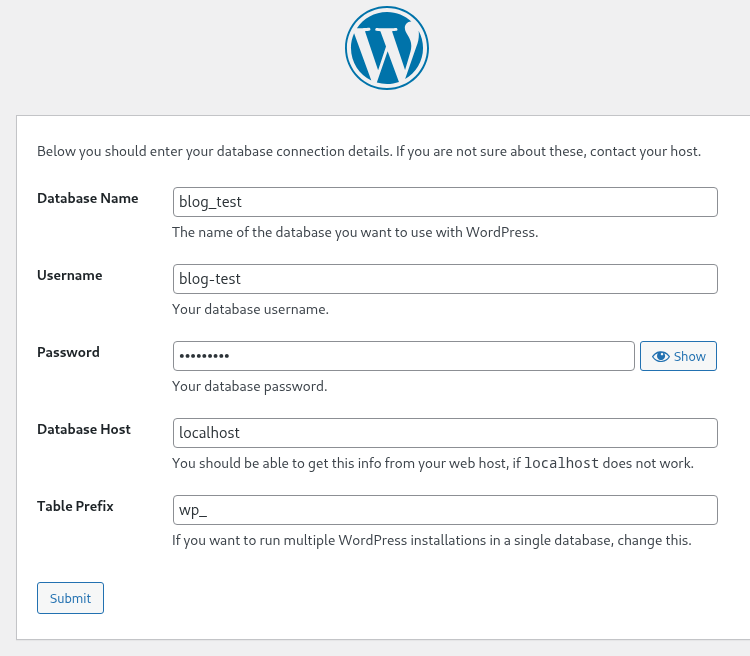
Task: Click the intro text about database connection details
Action: [x=368, y=152]
